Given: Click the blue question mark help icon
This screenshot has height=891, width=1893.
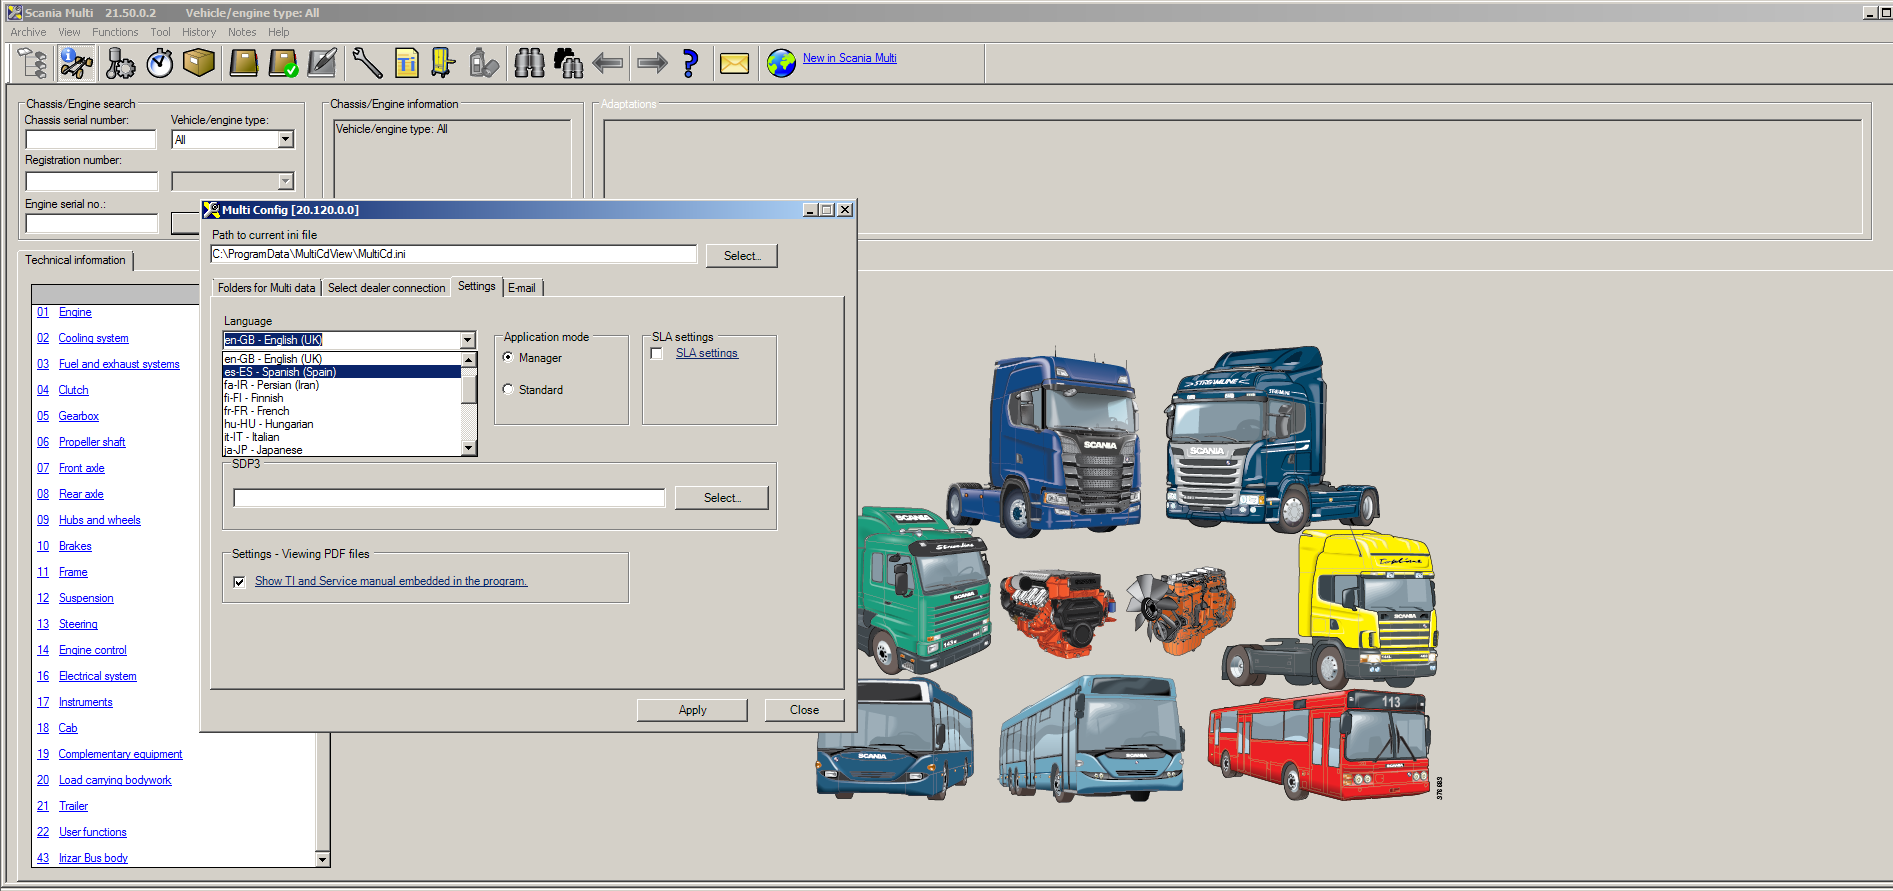Looking at the screenshot, I should [x=690, y=63].
